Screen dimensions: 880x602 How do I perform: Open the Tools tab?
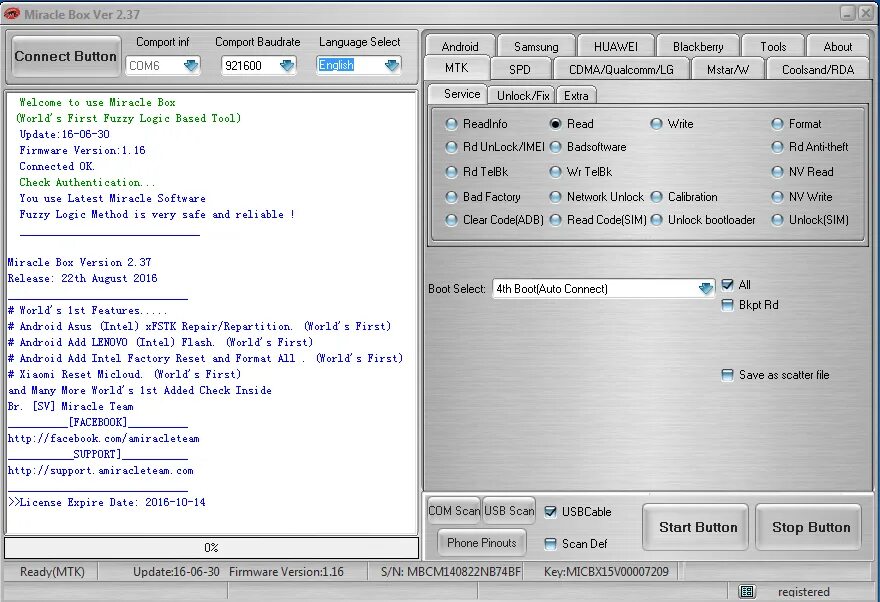pyautogui.click(x=773, y=47)
